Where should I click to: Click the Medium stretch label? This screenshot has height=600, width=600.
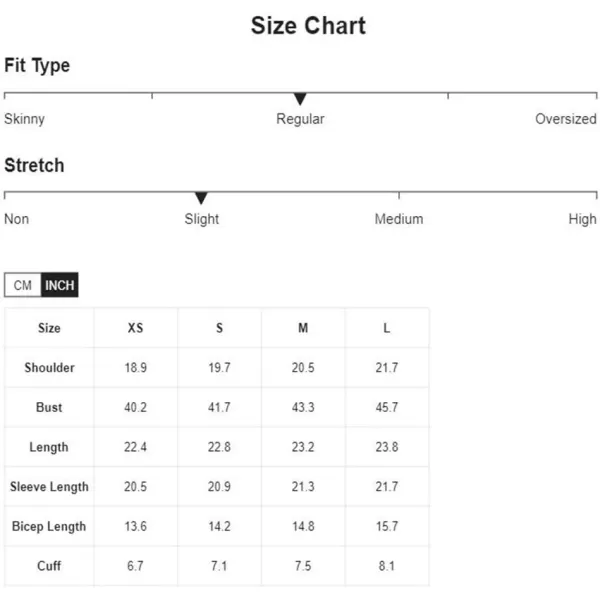point(399,219)
